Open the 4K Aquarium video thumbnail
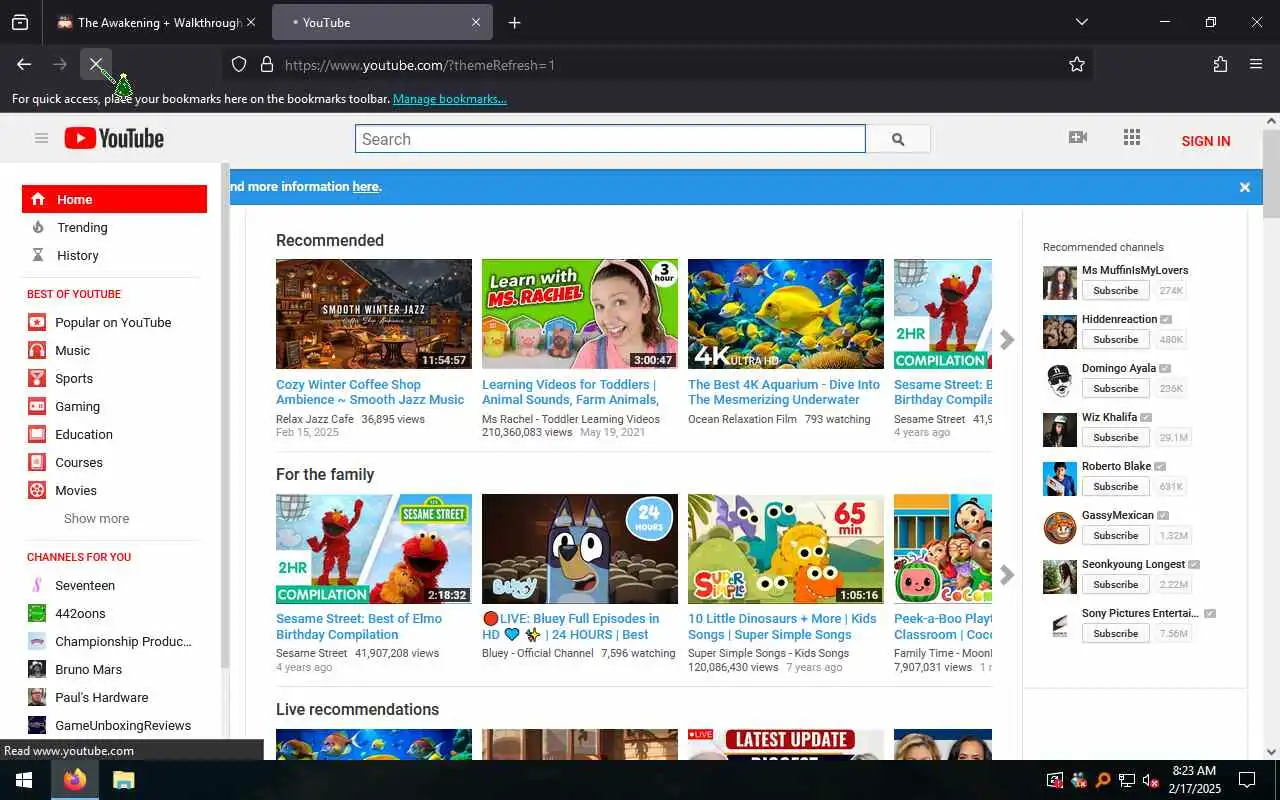1280x800 pixels. click(x=786, y=314)
